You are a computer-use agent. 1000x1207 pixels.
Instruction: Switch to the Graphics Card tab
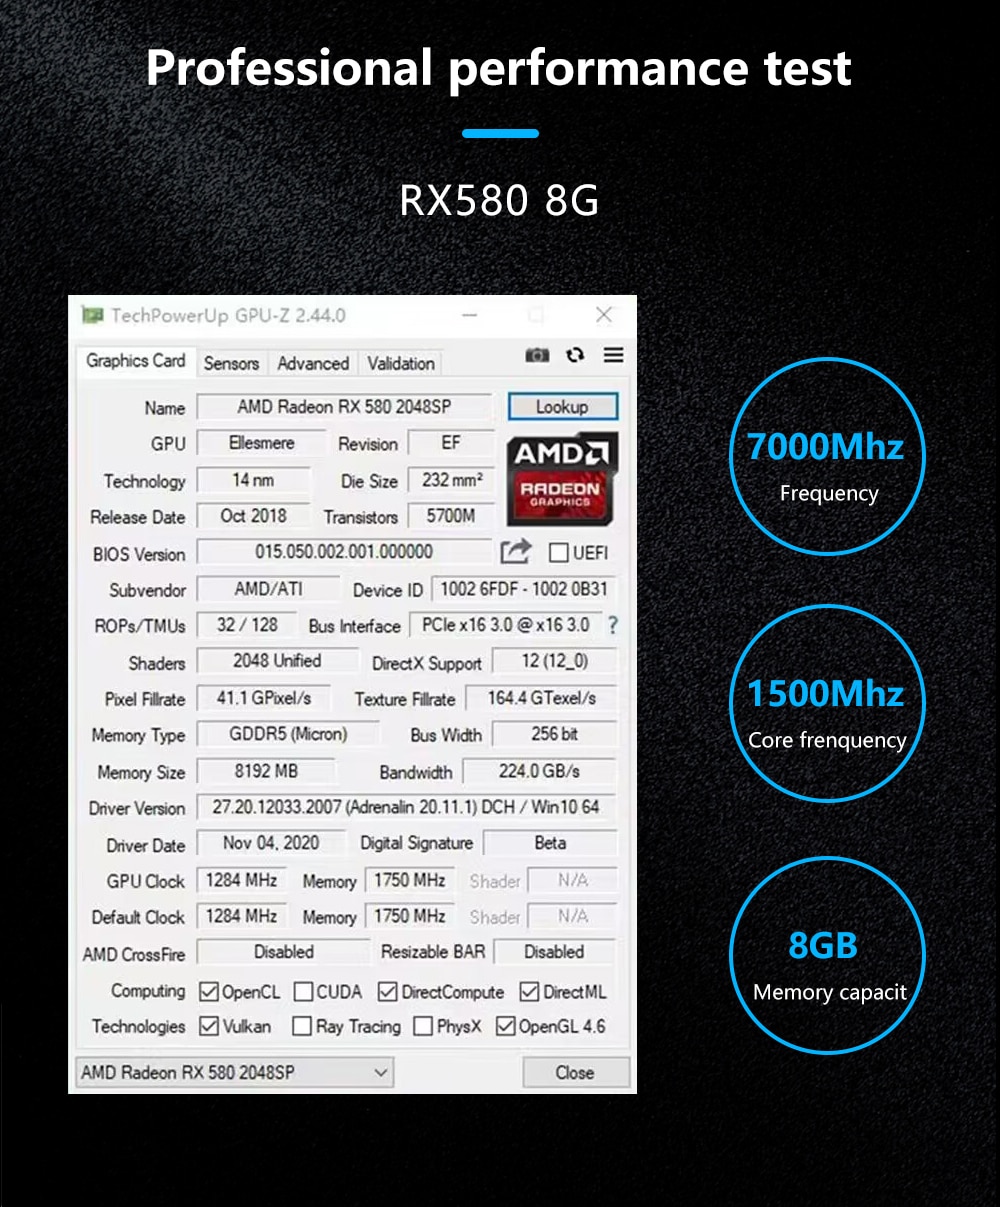[x=135, y=361]
